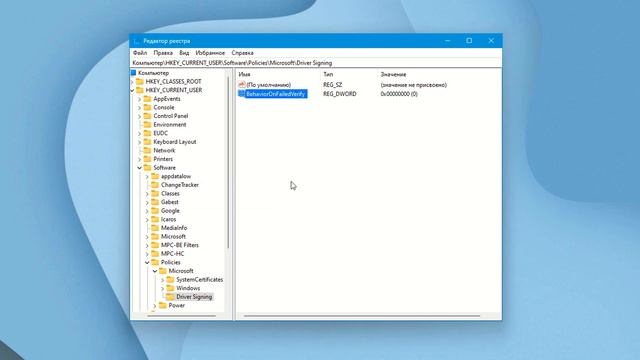Expand the SystemCertificates branch arrow
640x360 pixels.
pyautogui.click(x=163, y=280)
